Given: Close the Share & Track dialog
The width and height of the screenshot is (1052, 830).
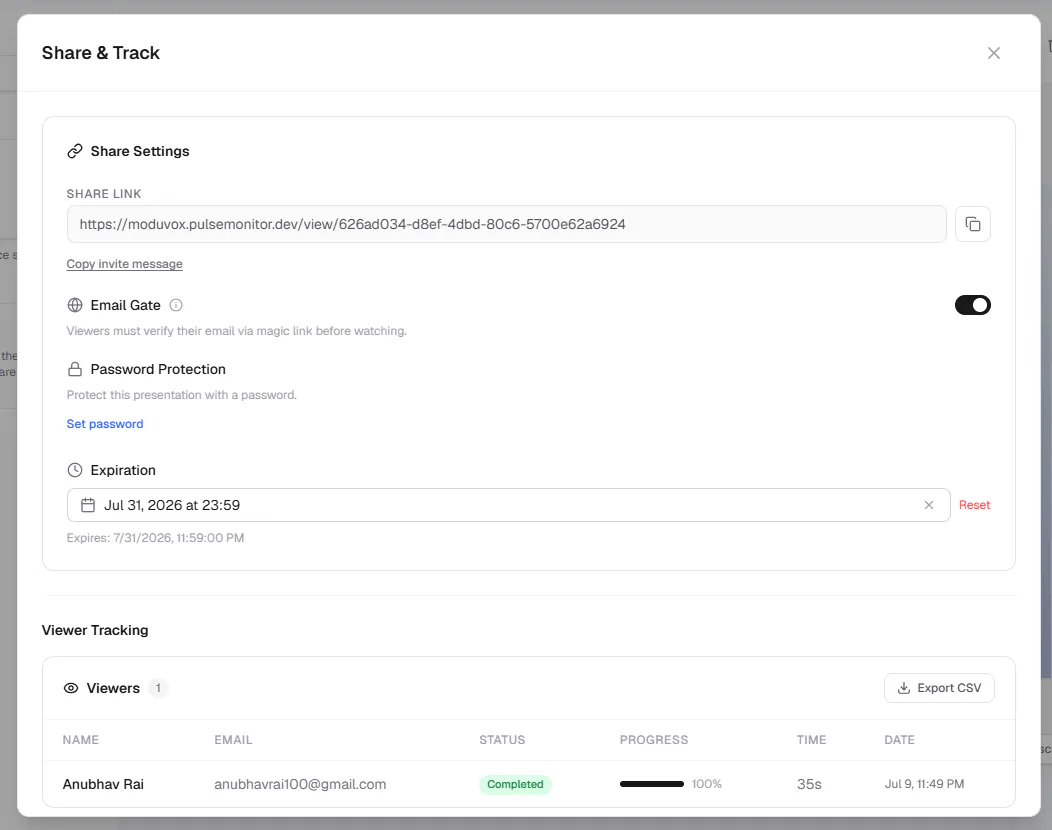Looking at the screenshot, I should [994, 53].
